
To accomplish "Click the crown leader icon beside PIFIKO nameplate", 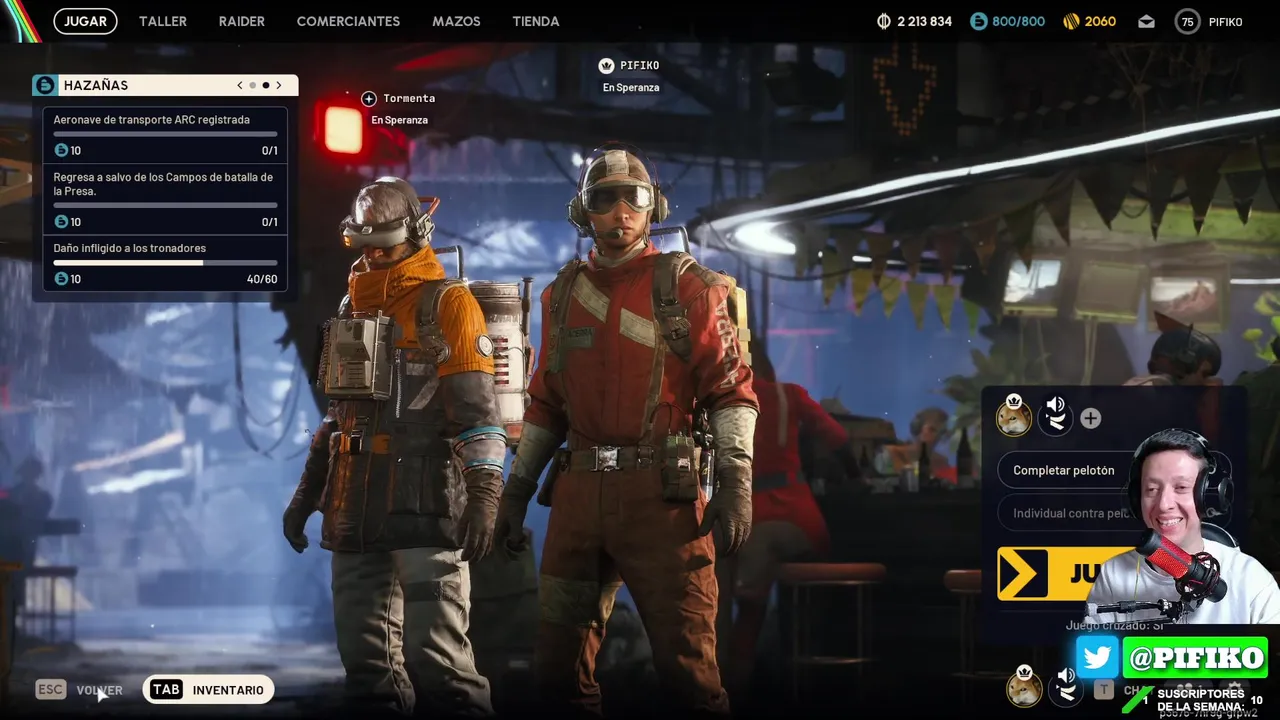I will pyautogui.click(x=606, y=65).
